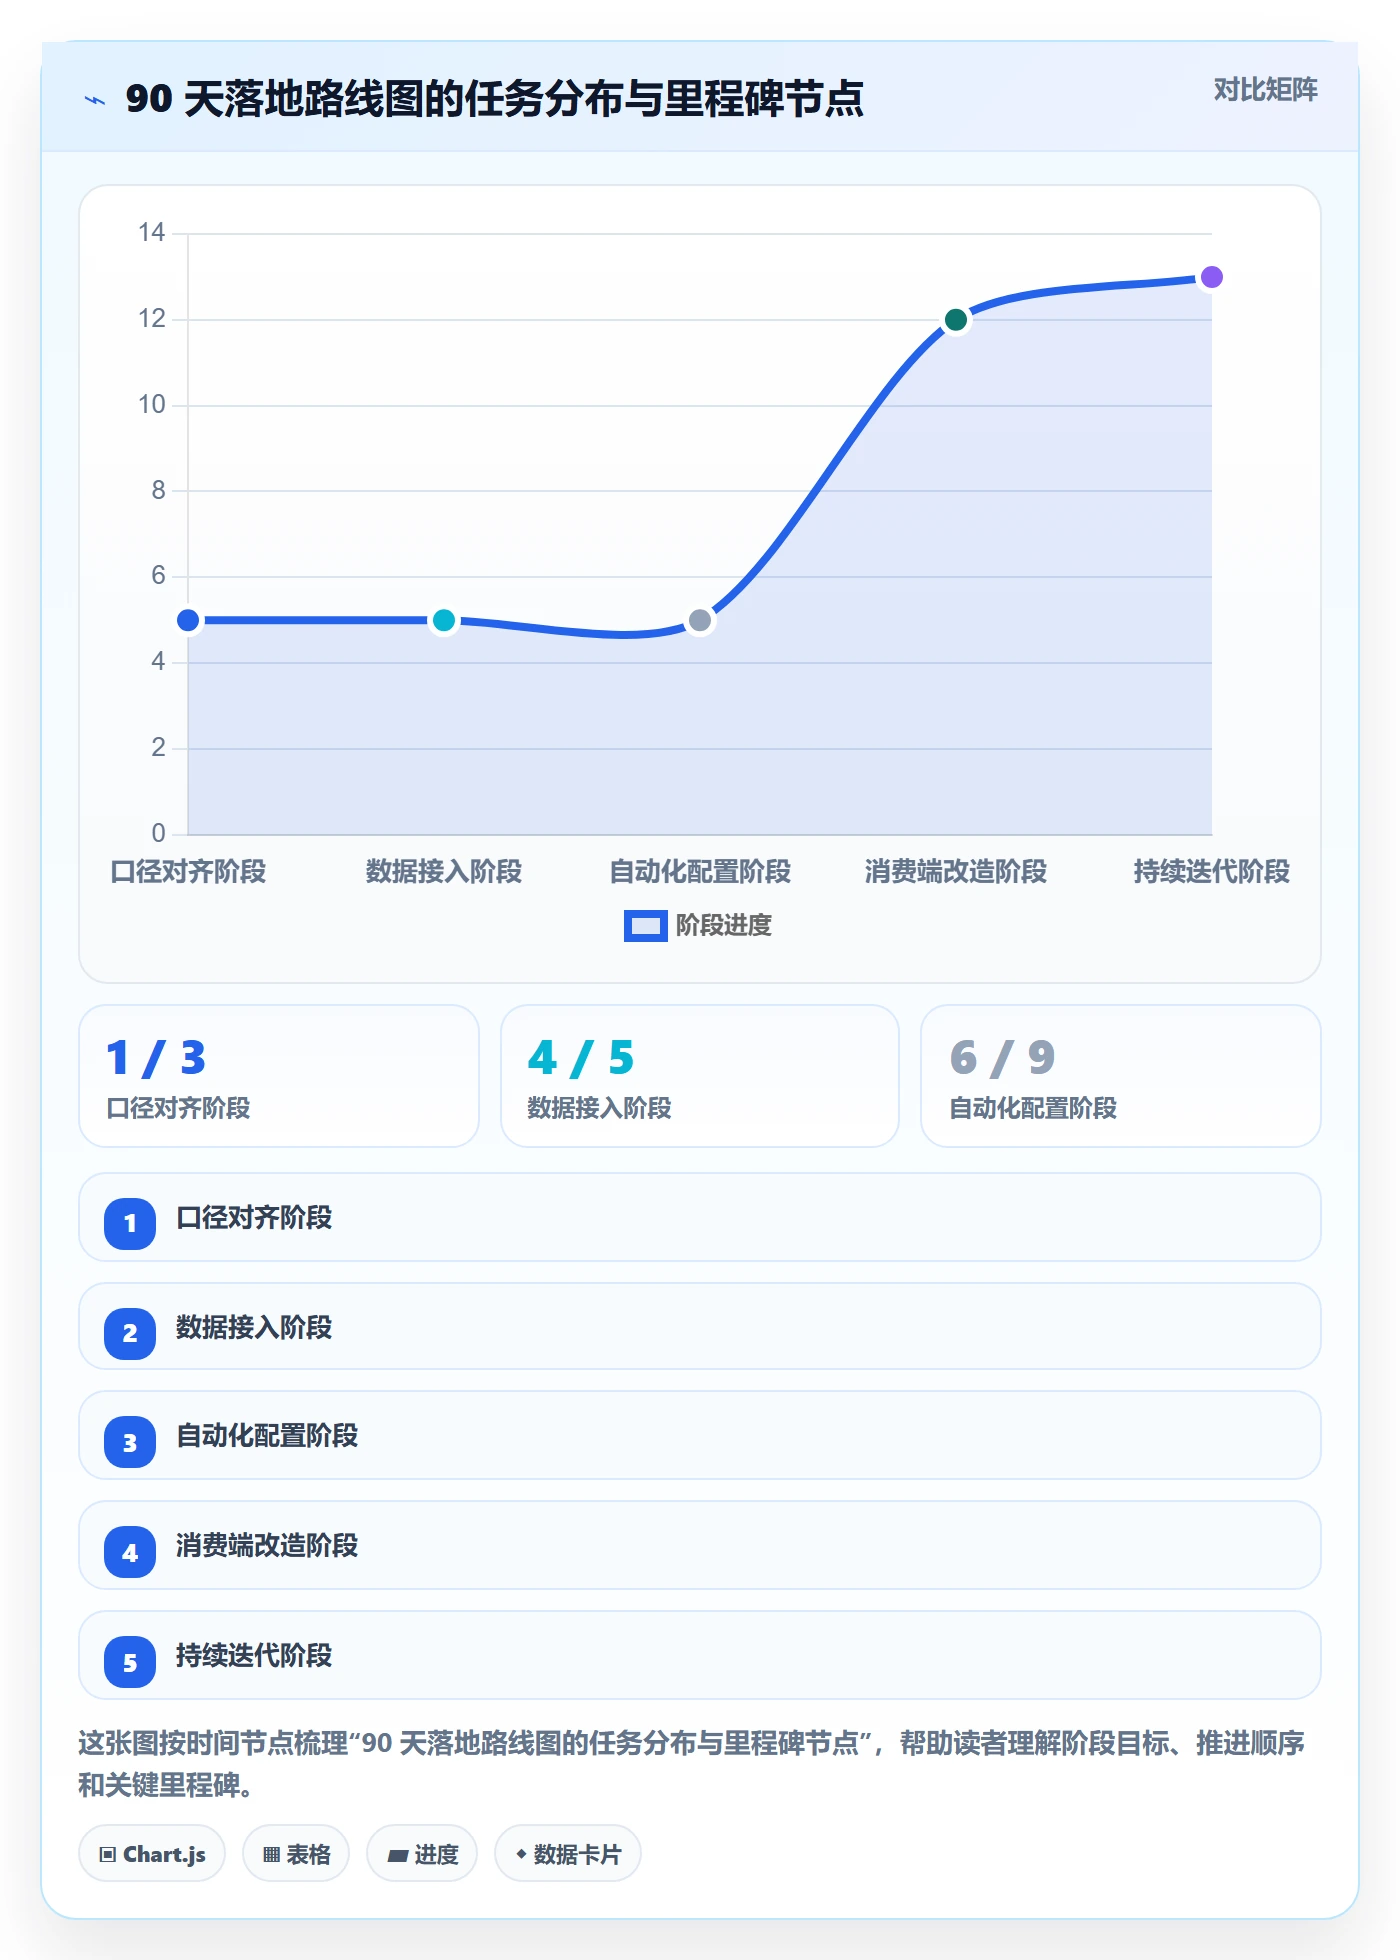This screenshot has width=1400, height=1960.
Task: Open the 6 / 9 自动化配置阶段 card
Action: [x=1121, y=1076]
